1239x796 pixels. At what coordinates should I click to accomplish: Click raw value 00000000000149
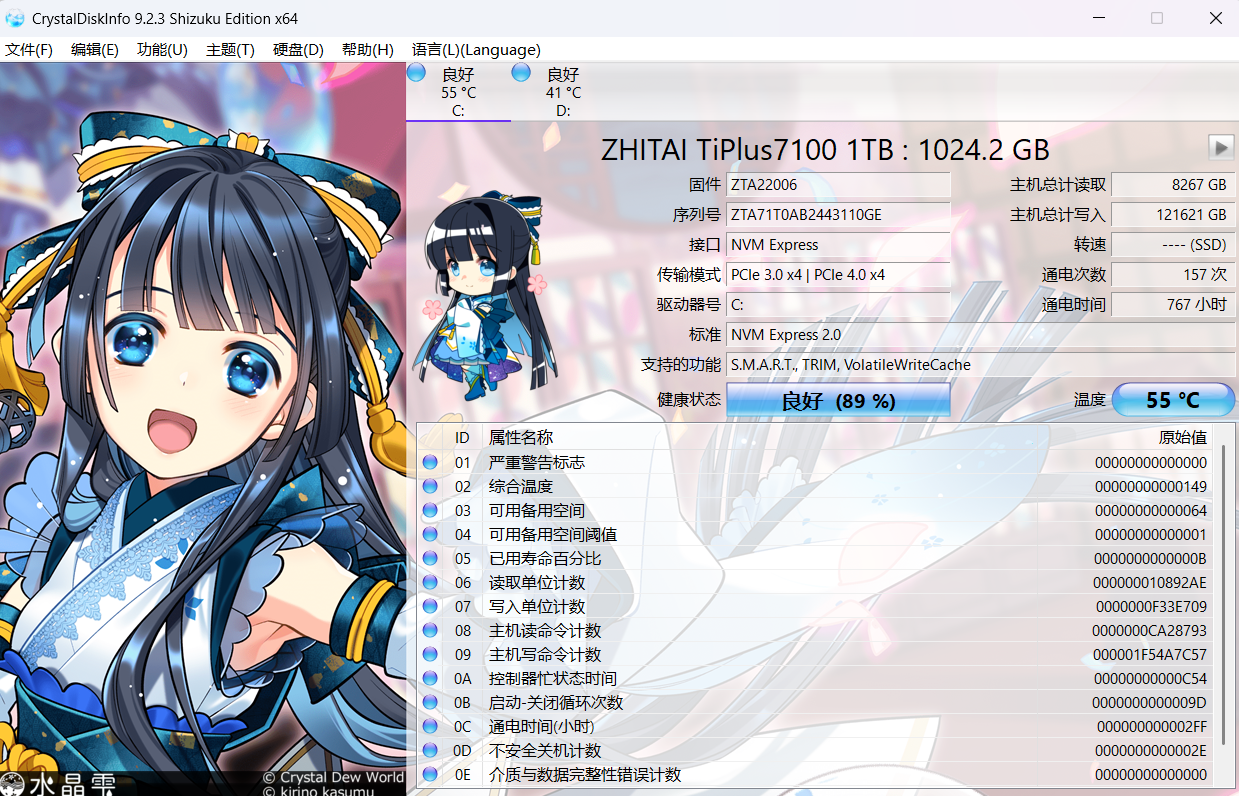coord(1151,487)
